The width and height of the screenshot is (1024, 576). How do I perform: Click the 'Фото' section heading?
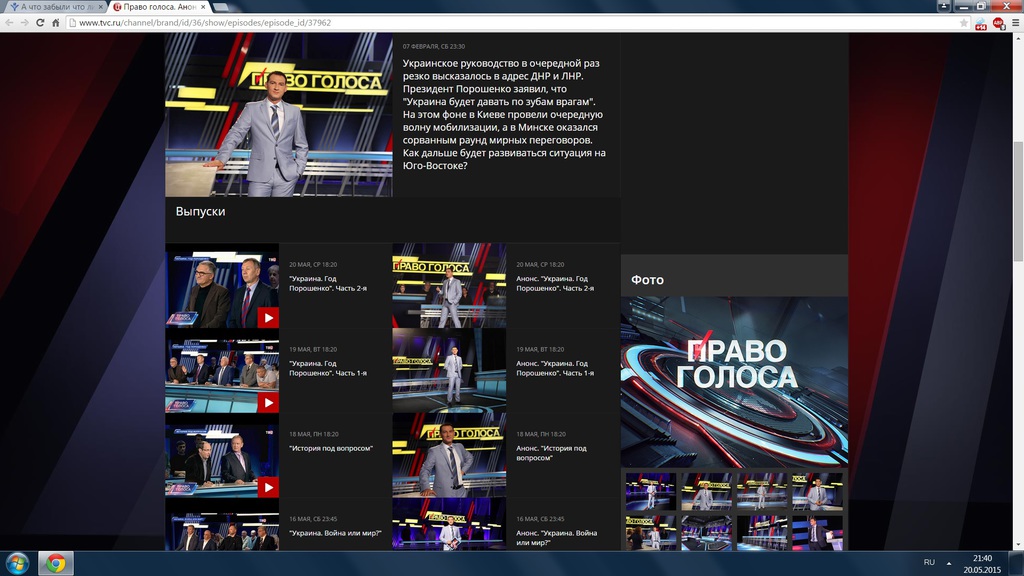[647, 280]
